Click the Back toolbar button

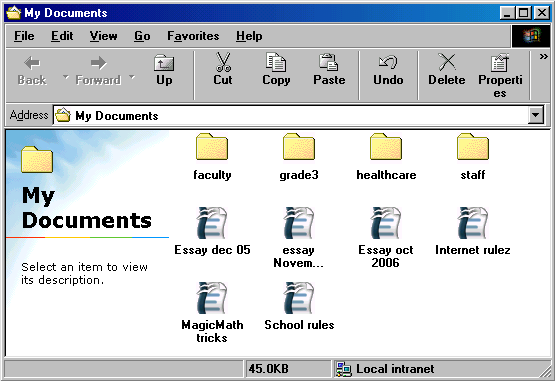click(x=32, y=72)
